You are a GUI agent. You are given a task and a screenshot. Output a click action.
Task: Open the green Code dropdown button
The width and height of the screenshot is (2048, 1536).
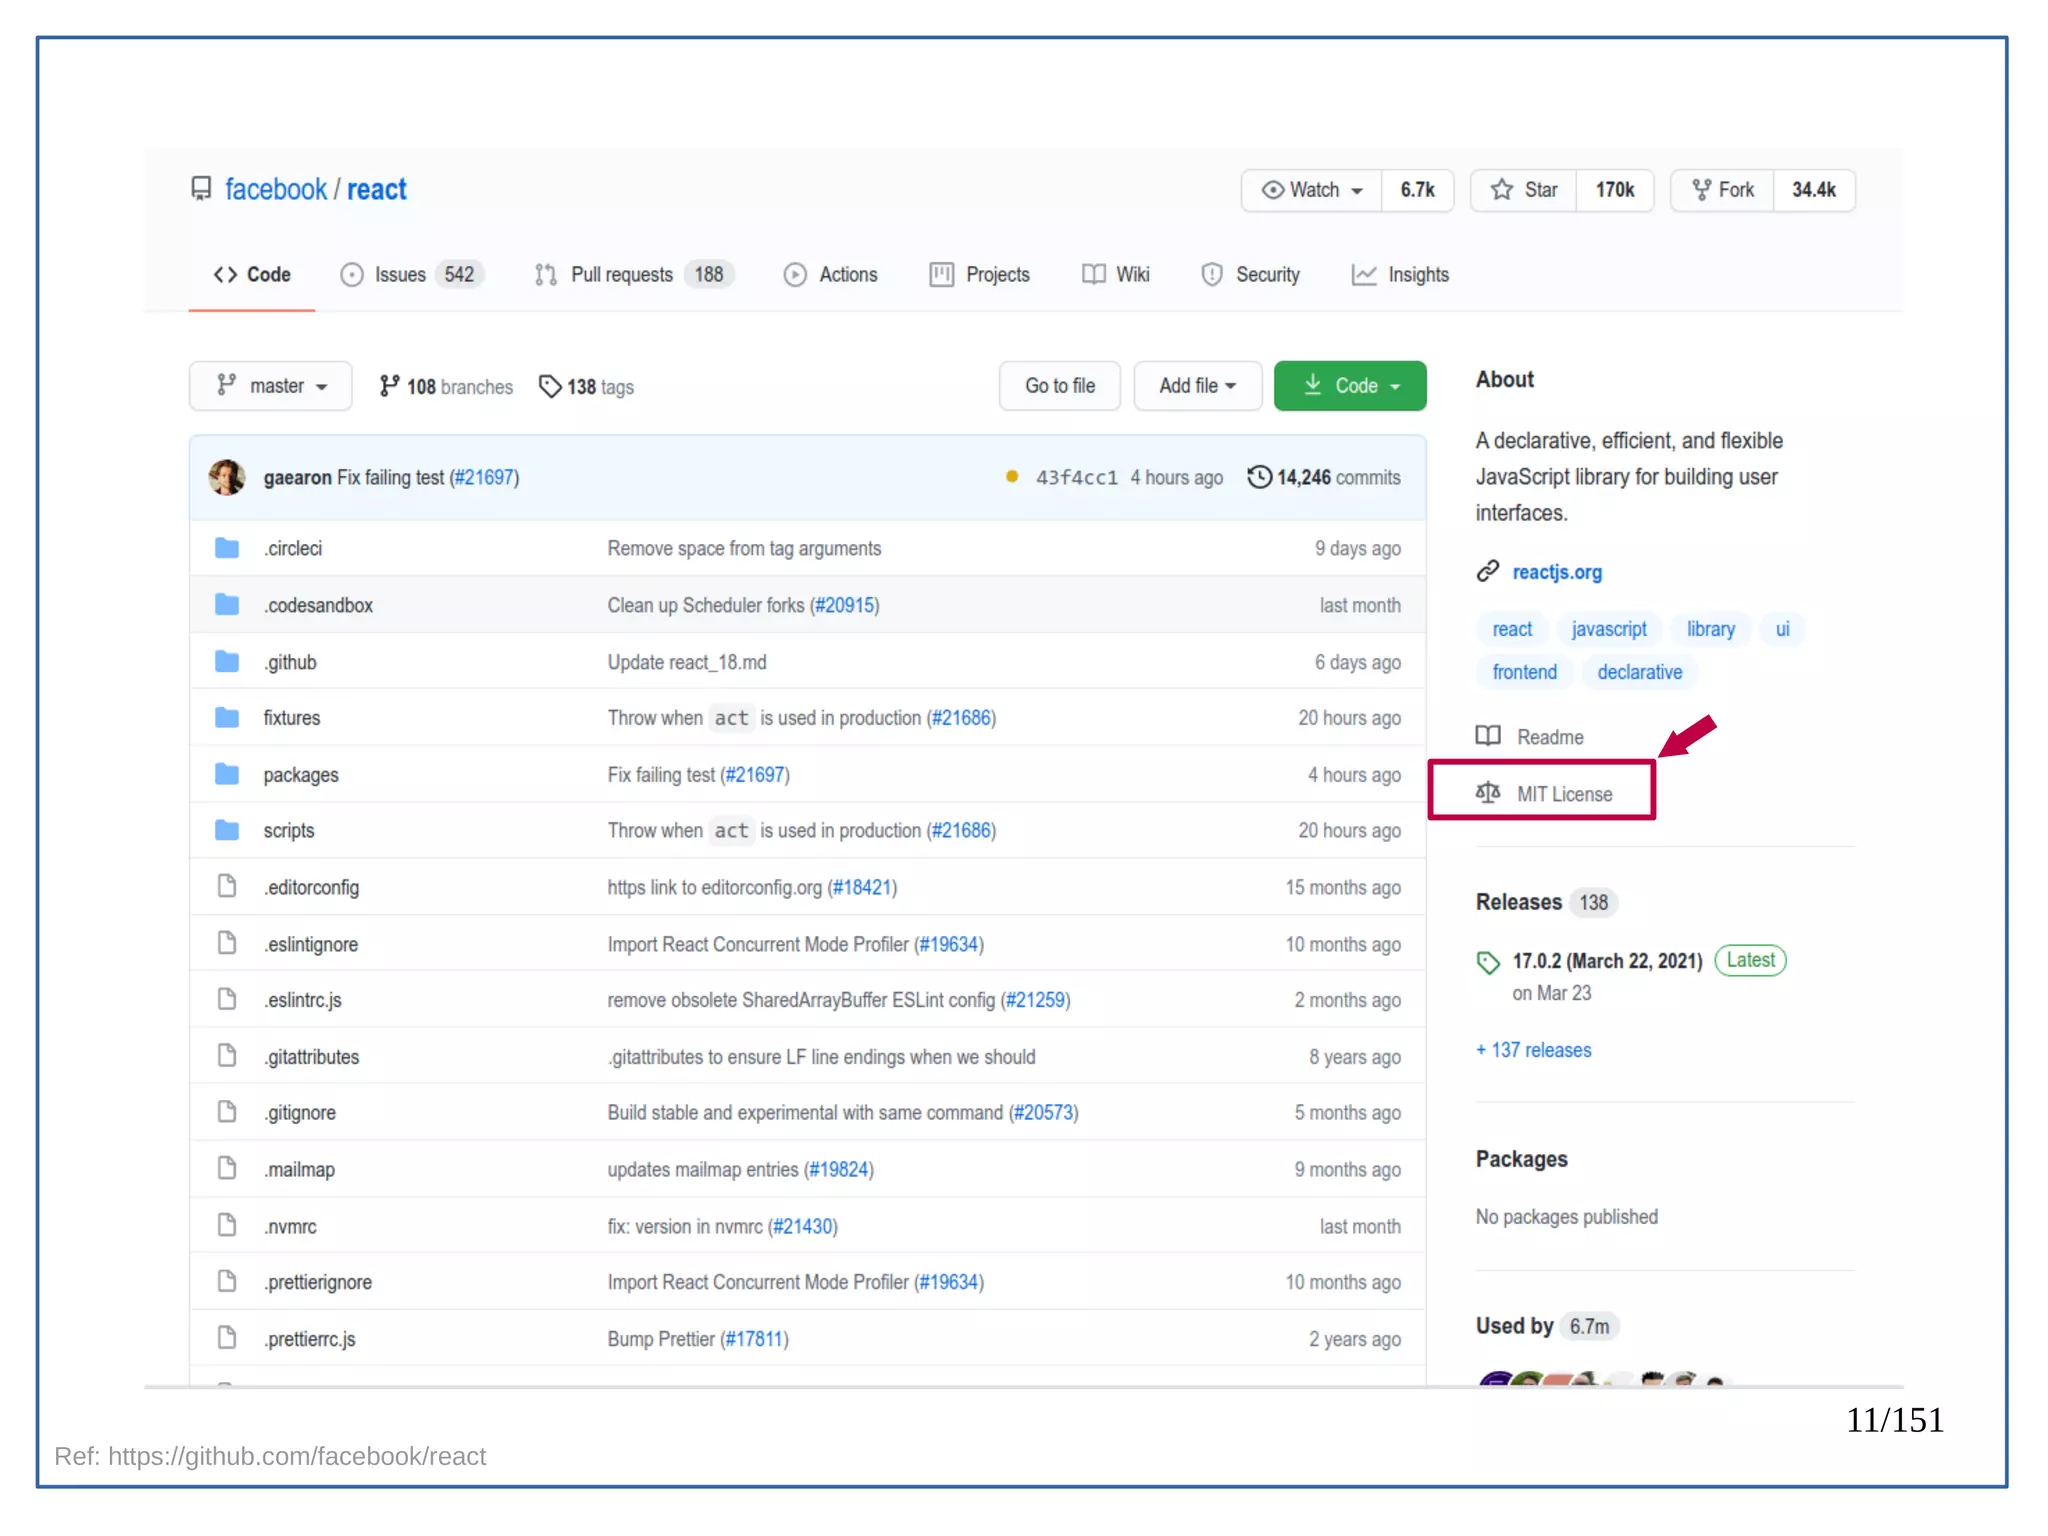(1350, 386)
